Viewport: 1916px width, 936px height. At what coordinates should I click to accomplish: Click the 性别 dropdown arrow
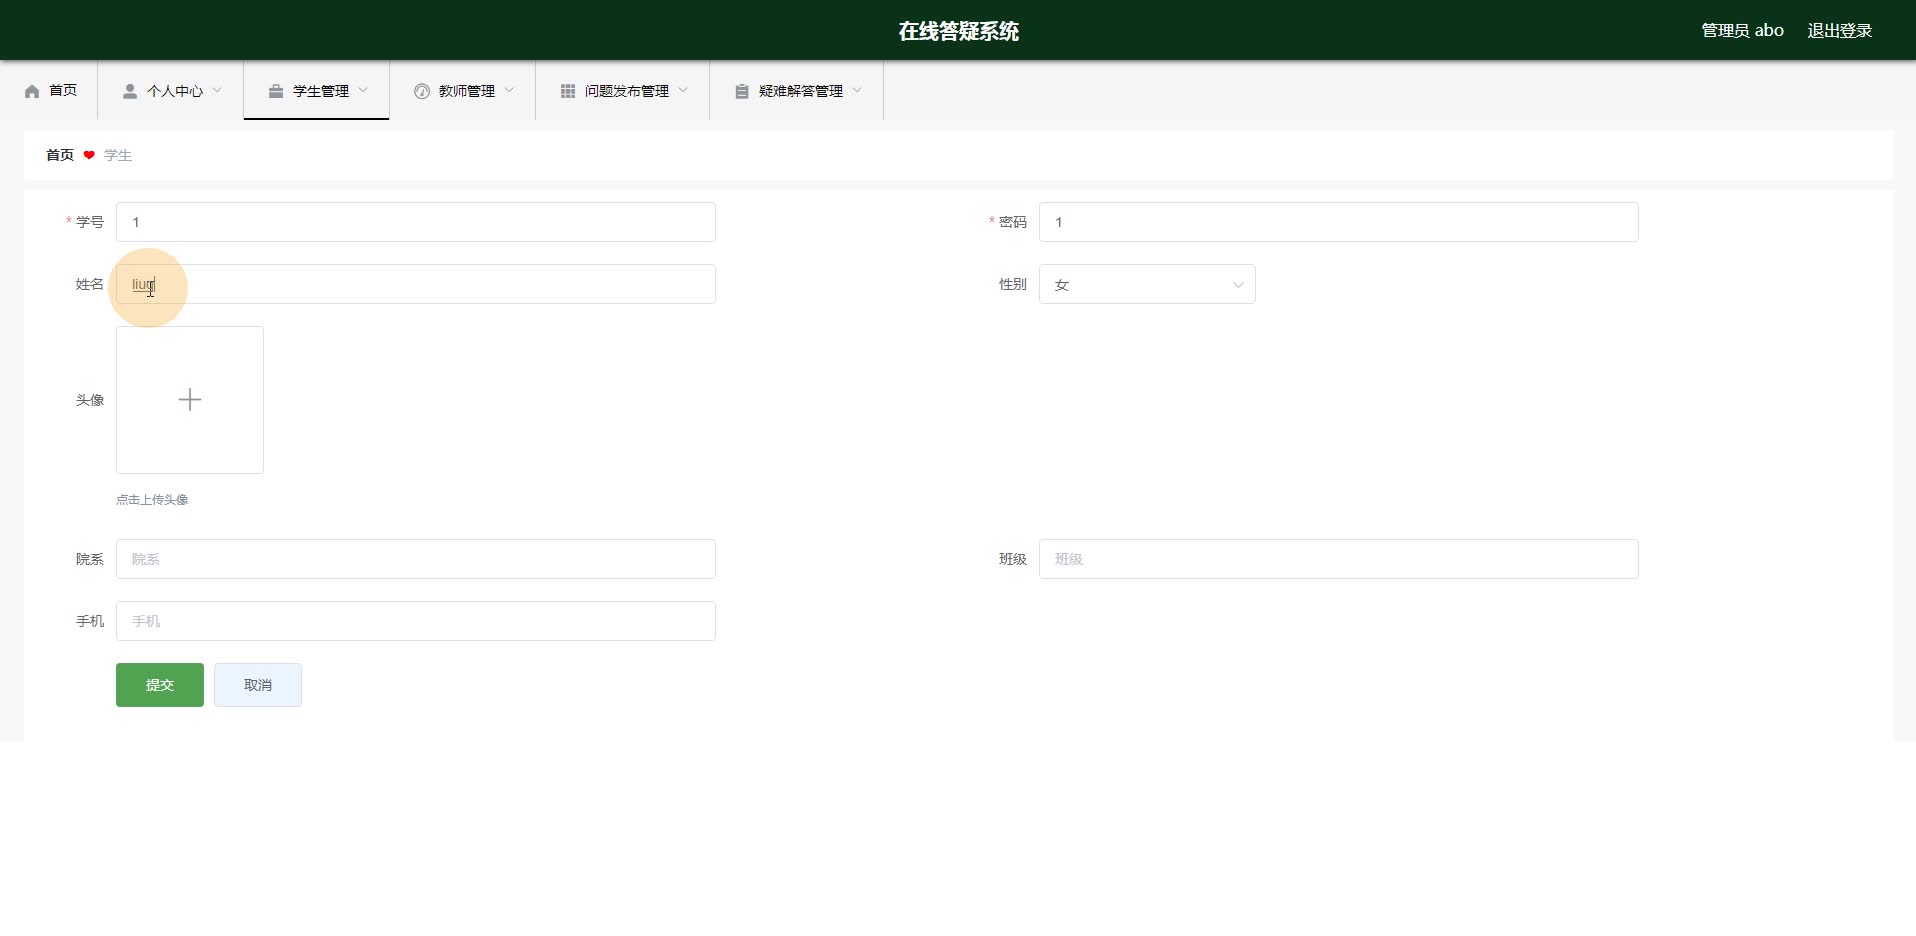point(1238,285)
